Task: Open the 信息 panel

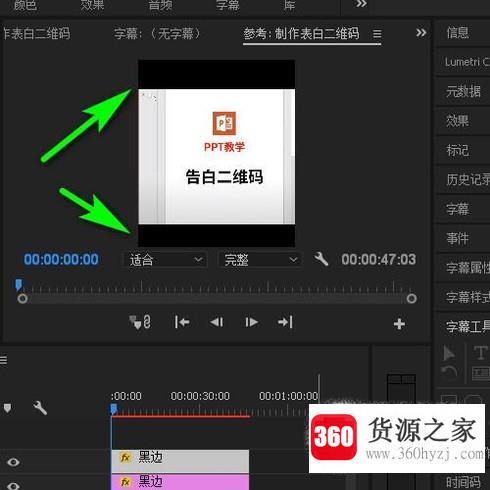Action: point(458,33)
